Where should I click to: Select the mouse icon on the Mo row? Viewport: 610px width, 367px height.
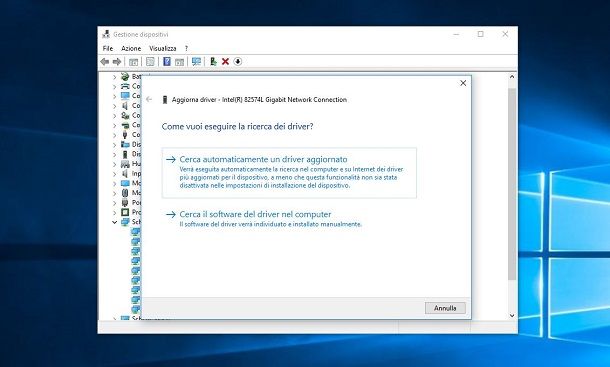[125, 193]
